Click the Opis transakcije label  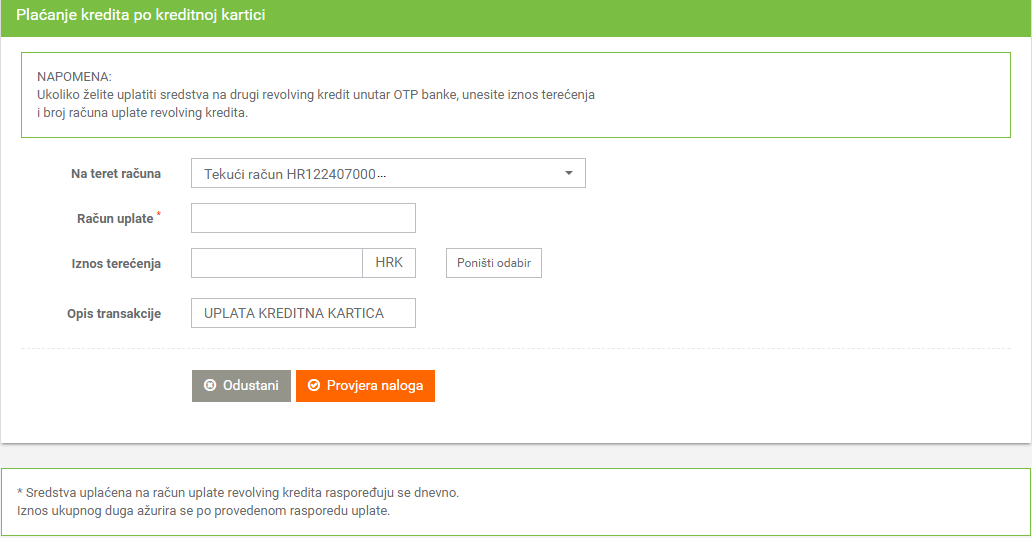[x=114, y=314]
